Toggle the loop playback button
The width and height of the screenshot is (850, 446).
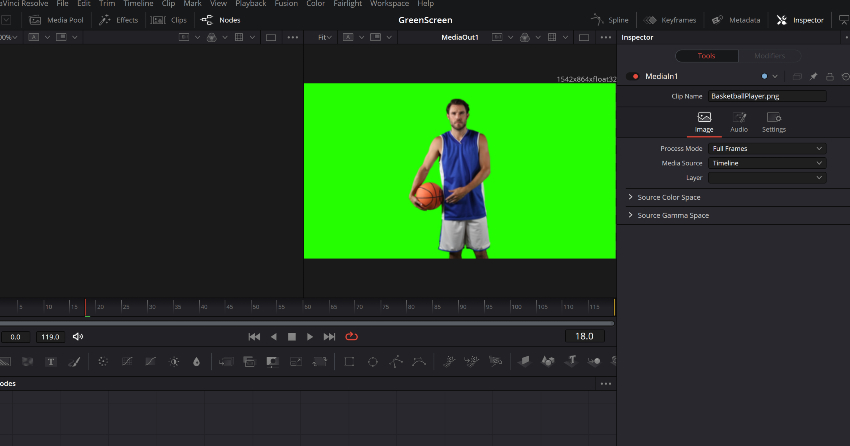point(352,337)
